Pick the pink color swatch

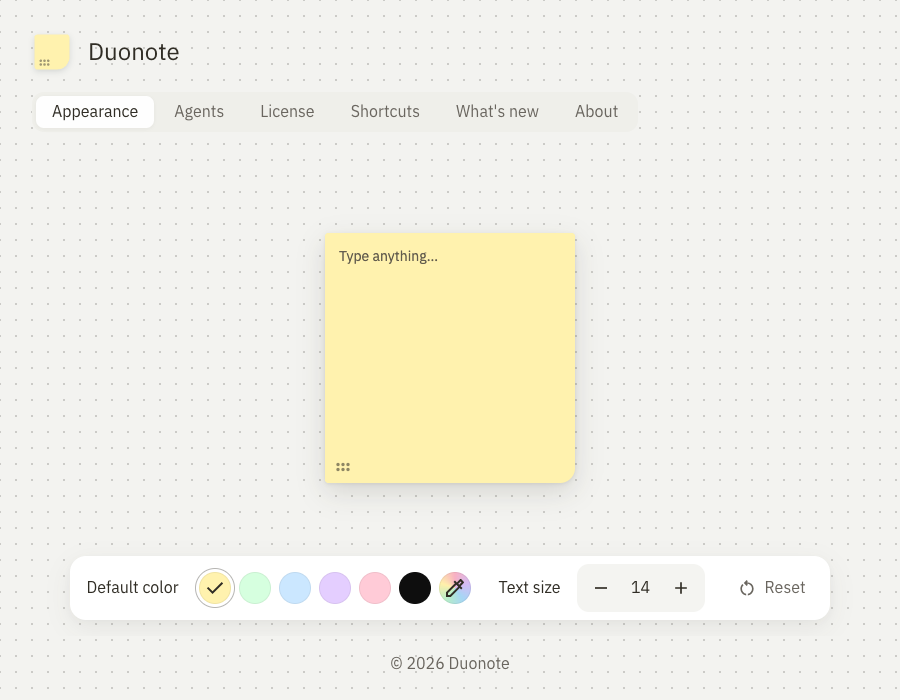(x=375, y=588)
